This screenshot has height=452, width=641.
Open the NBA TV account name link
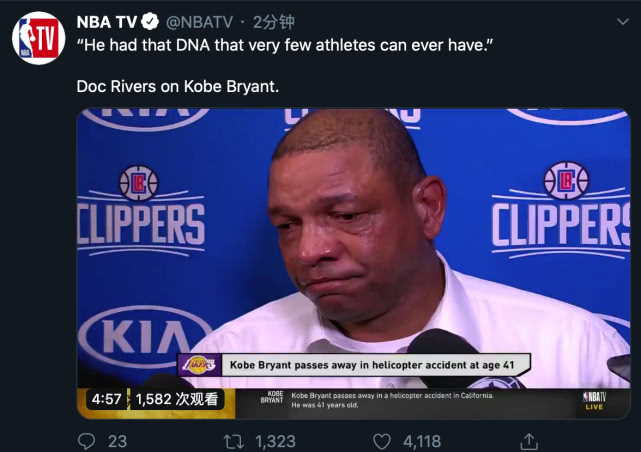(106, 21)
